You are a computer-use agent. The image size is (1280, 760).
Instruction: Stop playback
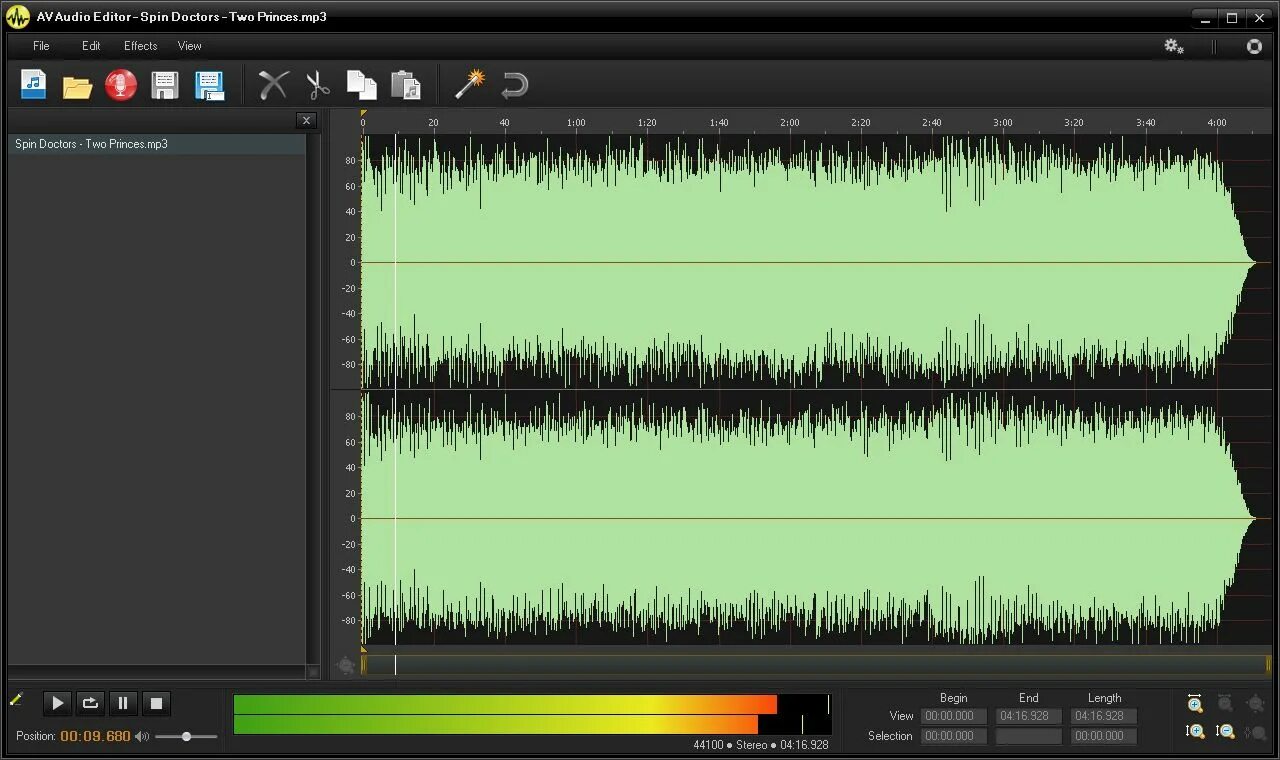pos(156,703)
